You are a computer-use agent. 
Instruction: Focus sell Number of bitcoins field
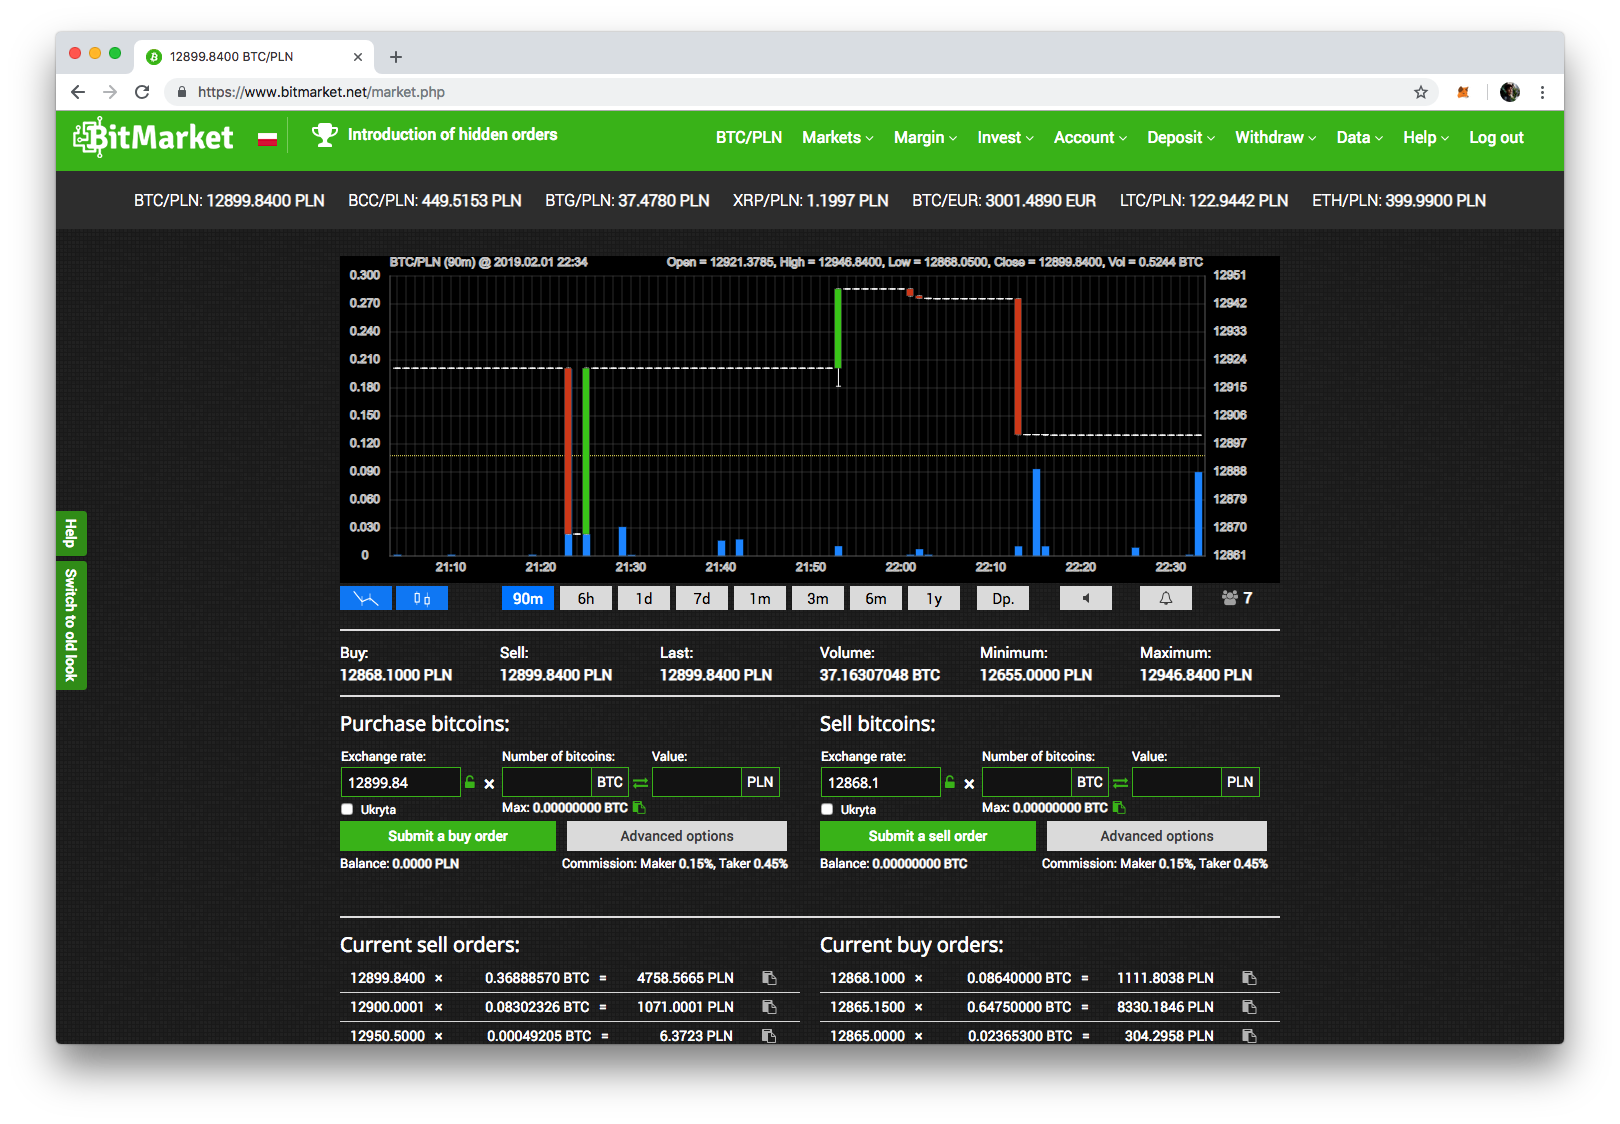pos(1027,782)
